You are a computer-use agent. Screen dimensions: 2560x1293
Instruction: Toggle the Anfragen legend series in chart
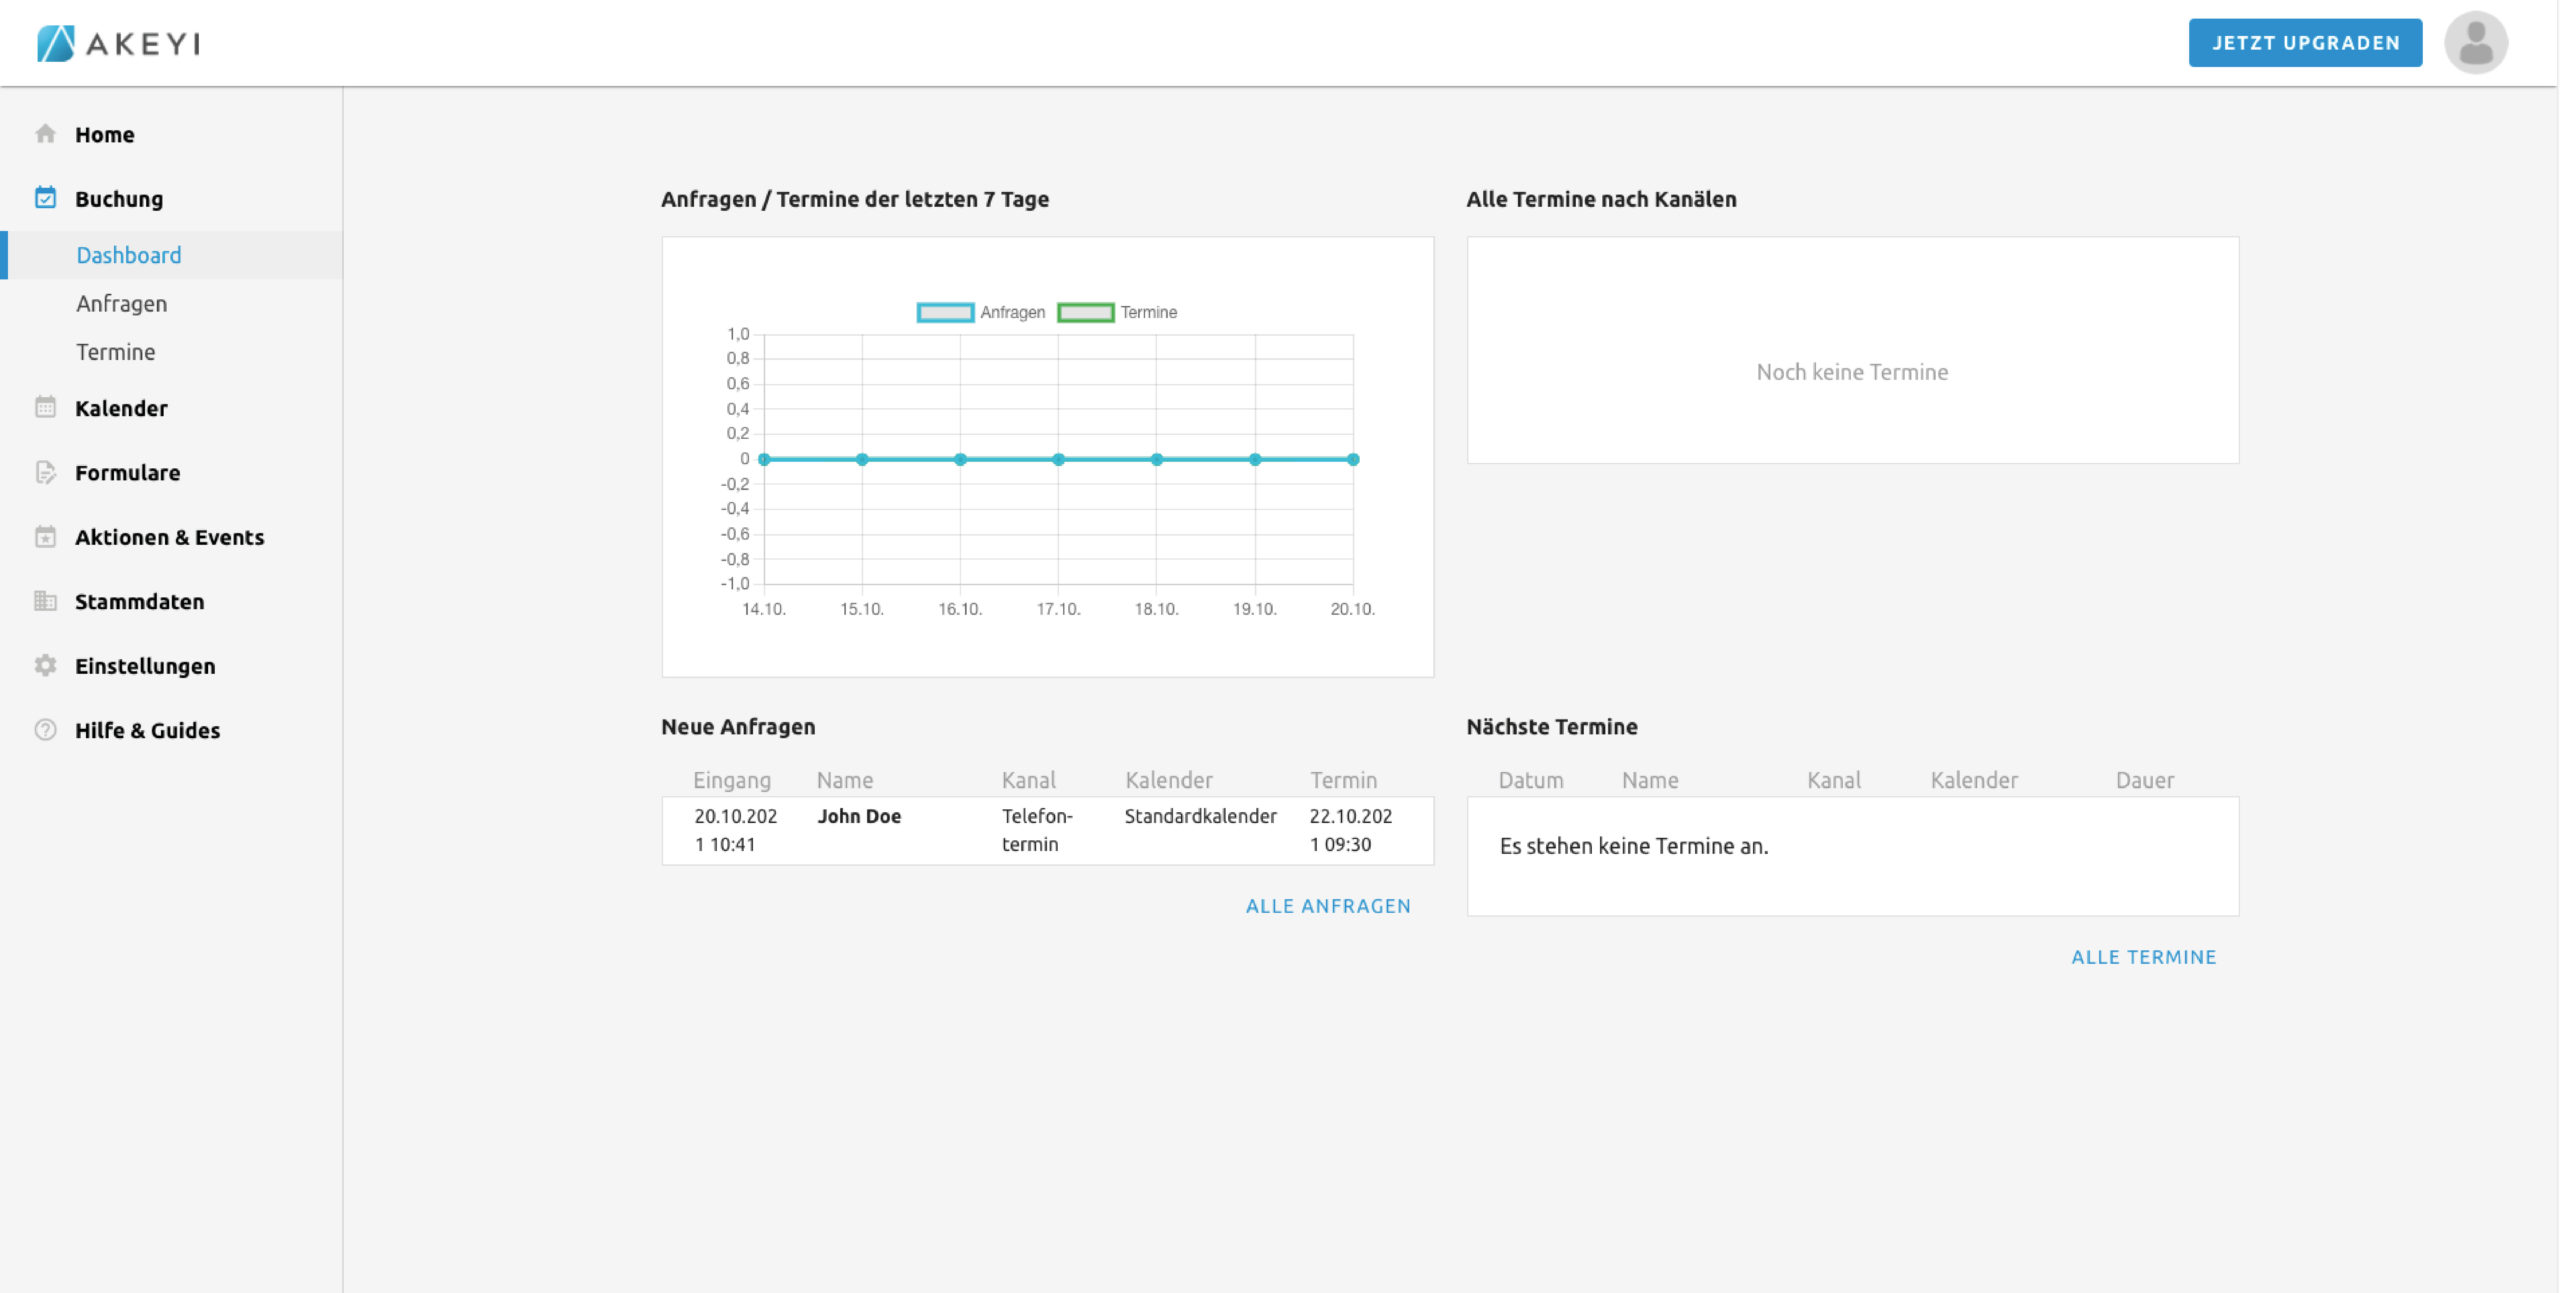click(980, 313)
